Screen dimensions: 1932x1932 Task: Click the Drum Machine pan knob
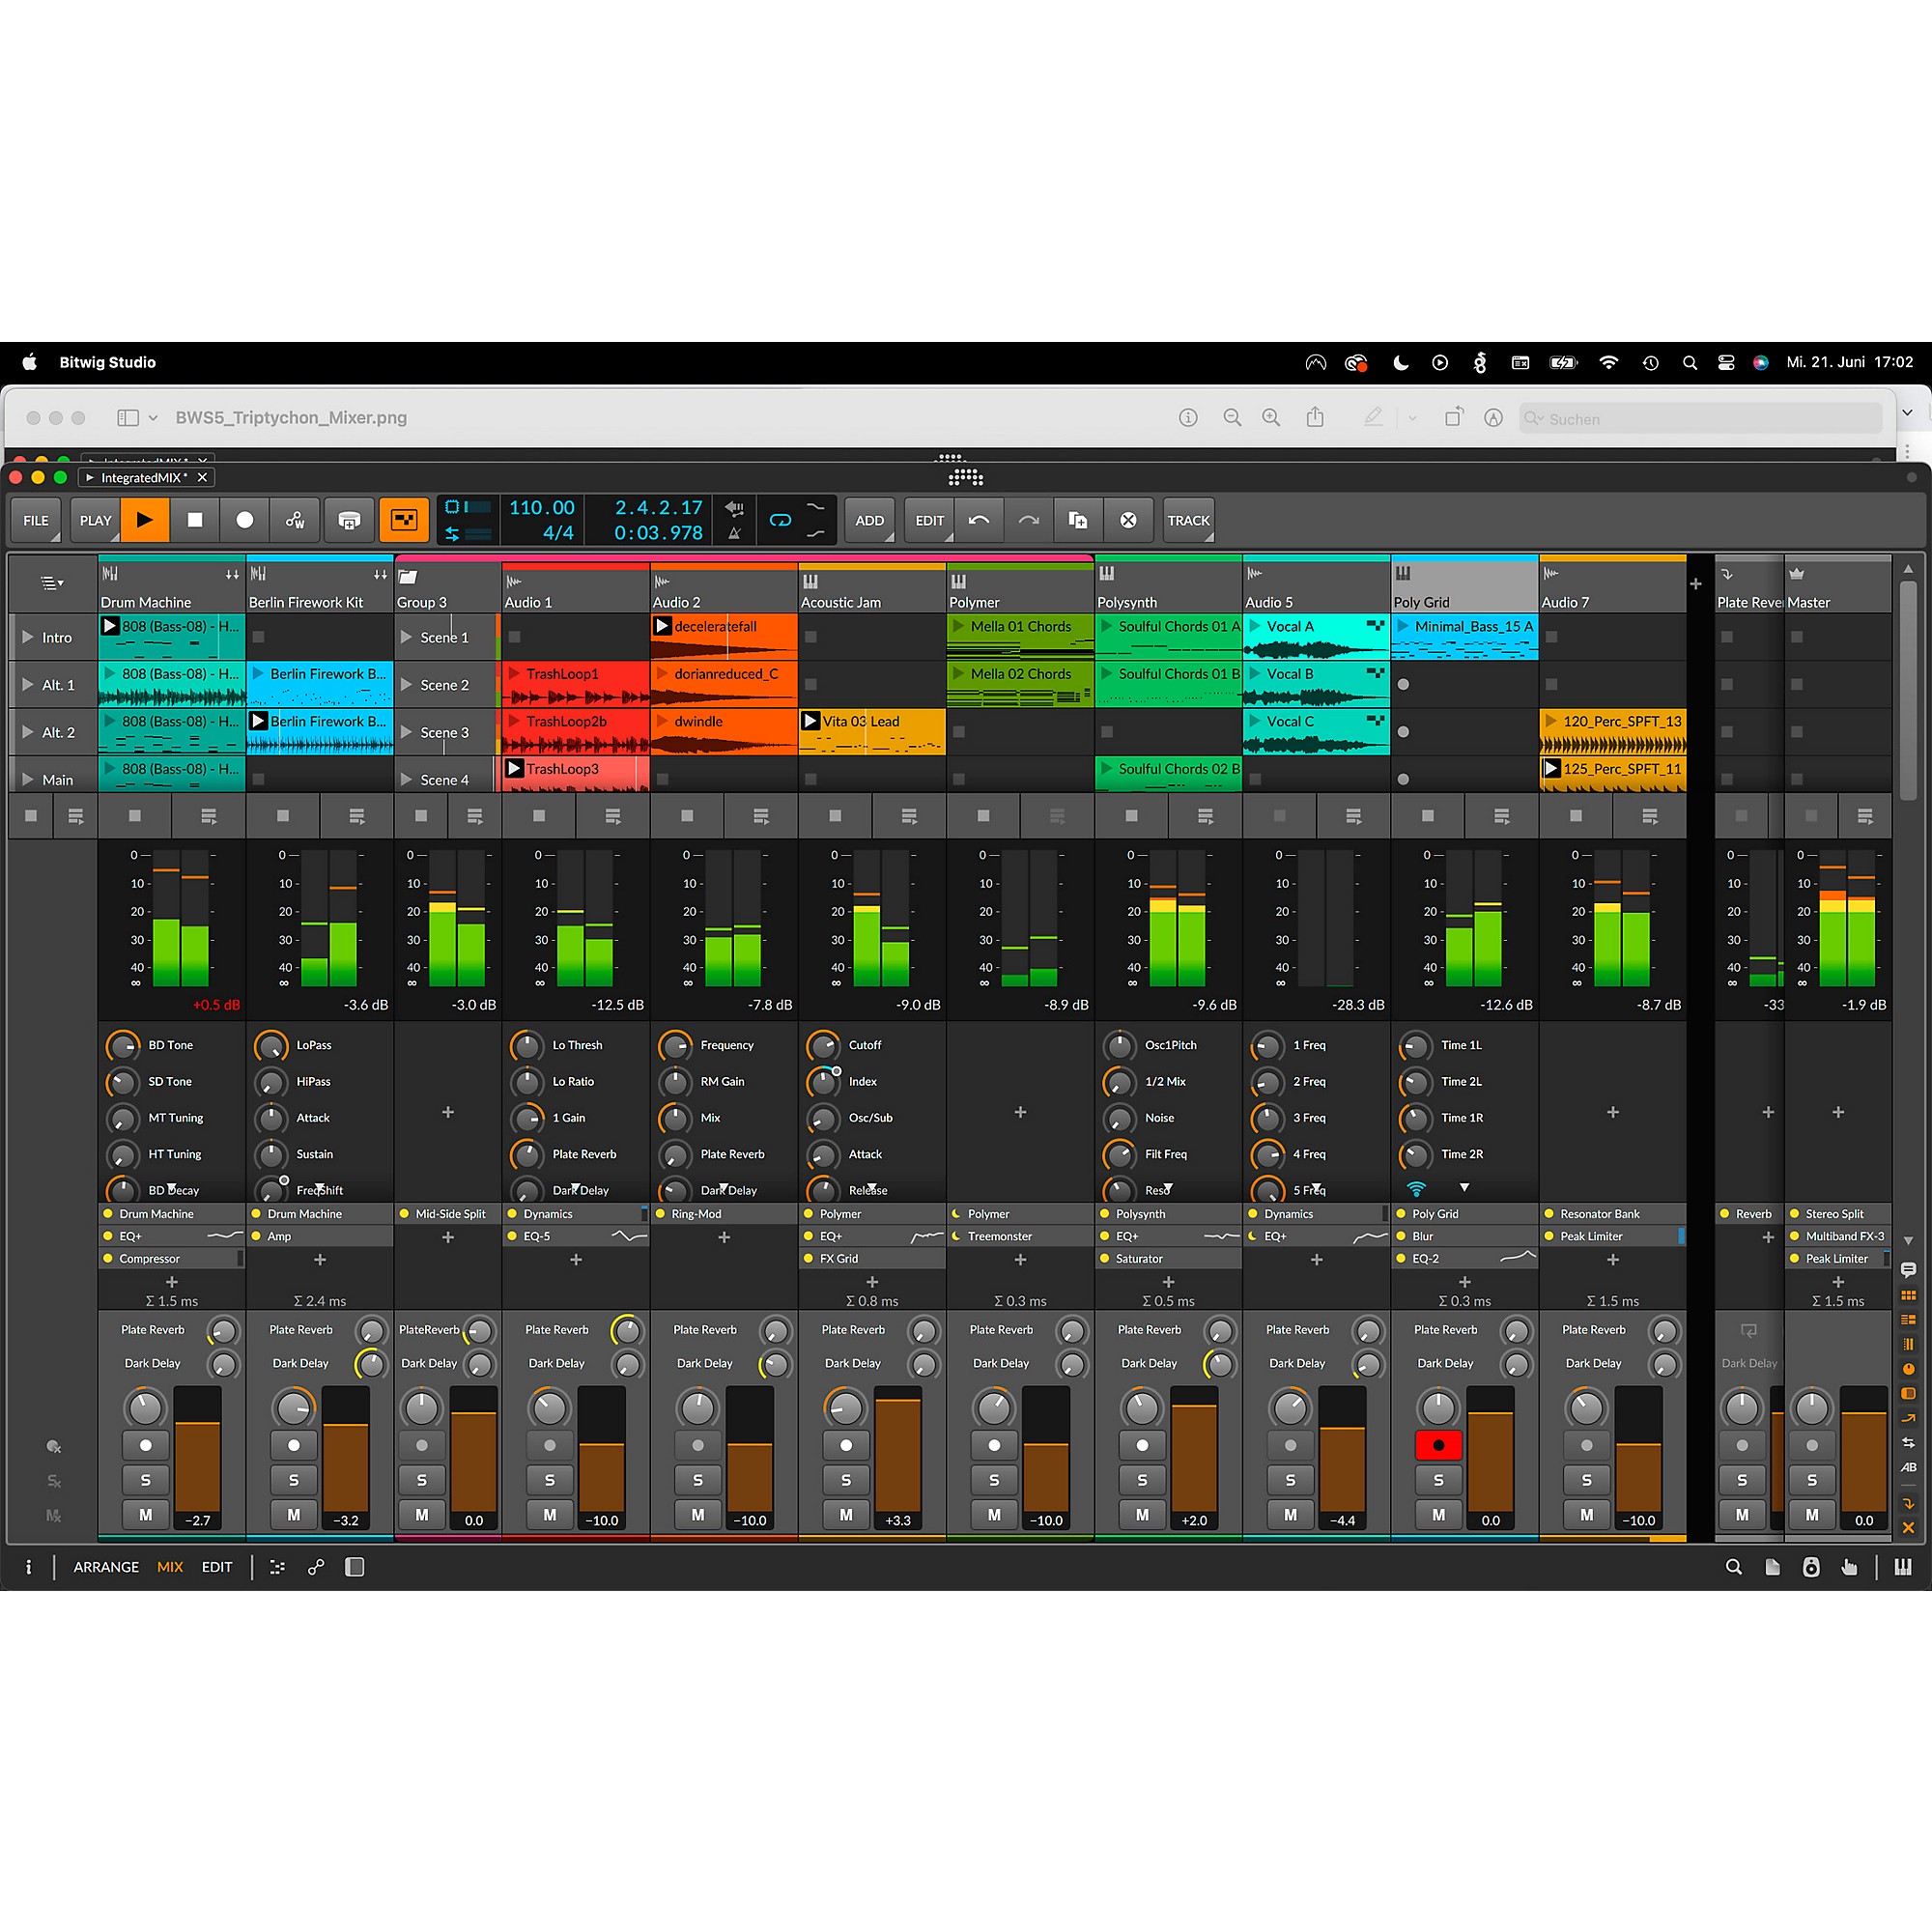pos(145,1408)
